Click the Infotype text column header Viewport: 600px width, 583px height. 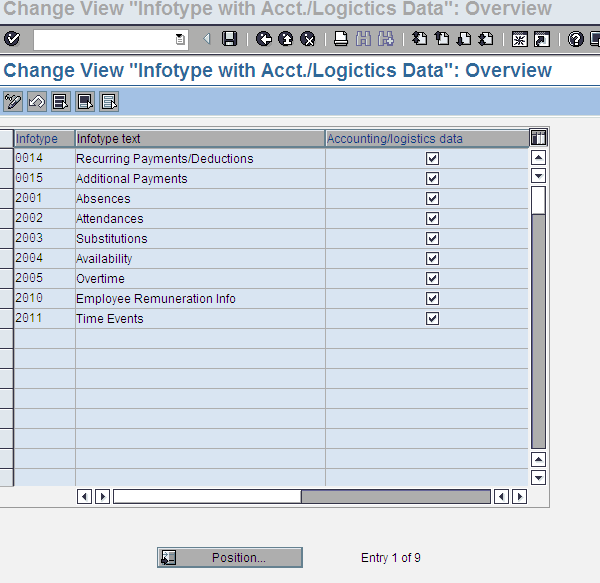point(200,138)
